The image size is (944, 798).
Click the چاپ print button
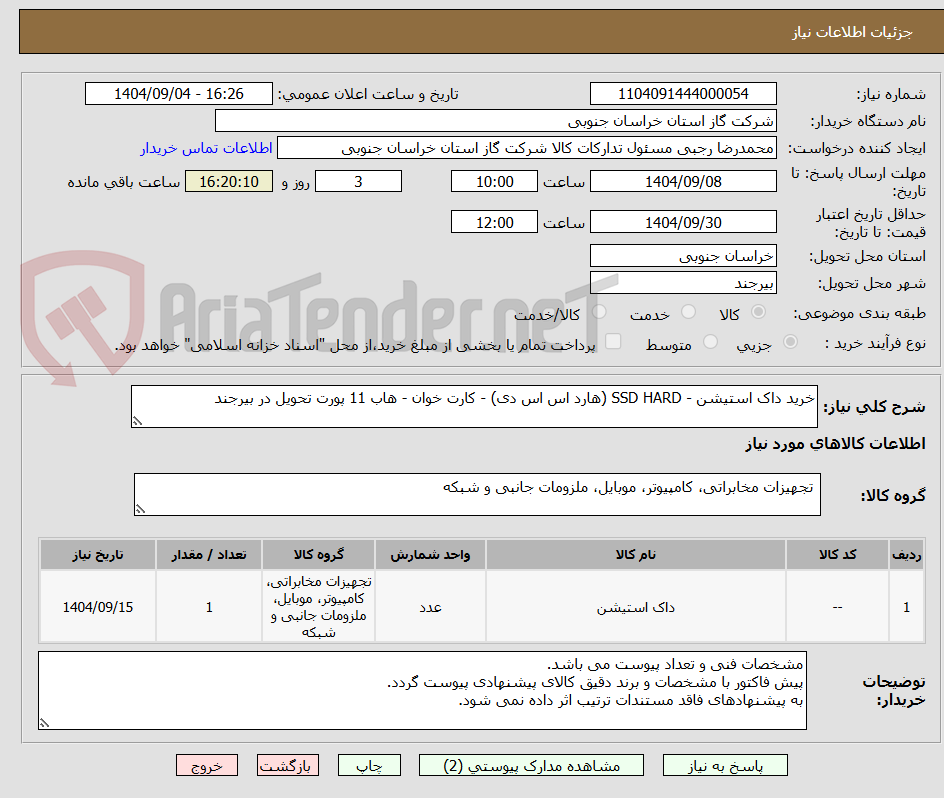tap(369, 765)
